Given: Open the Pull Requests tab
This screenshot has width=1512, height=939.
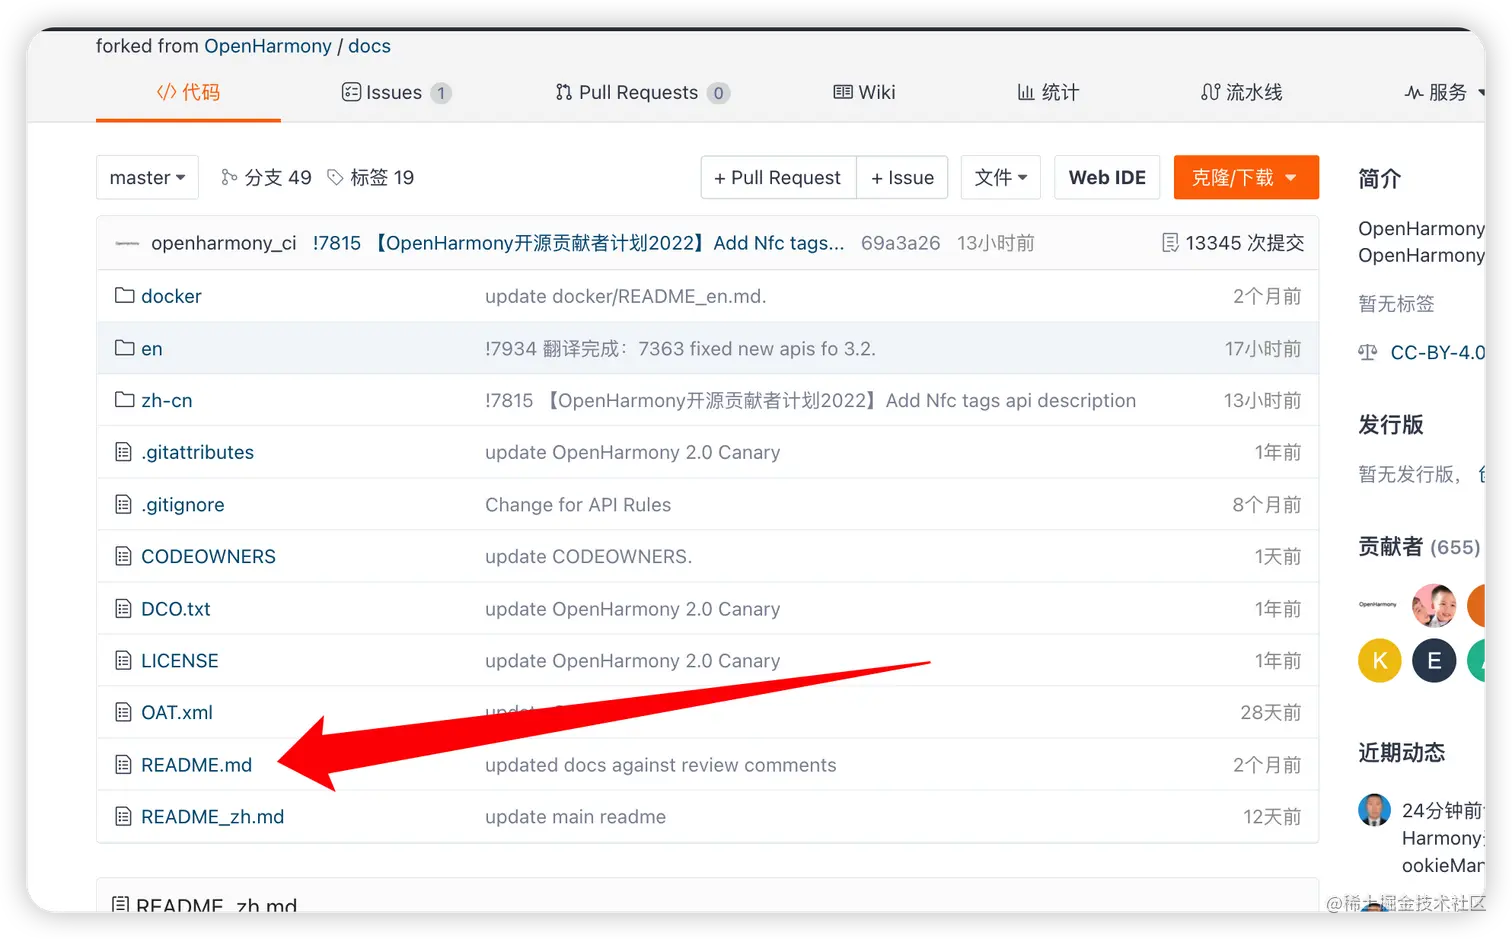Looking at the screenshot, I should 642,92.
